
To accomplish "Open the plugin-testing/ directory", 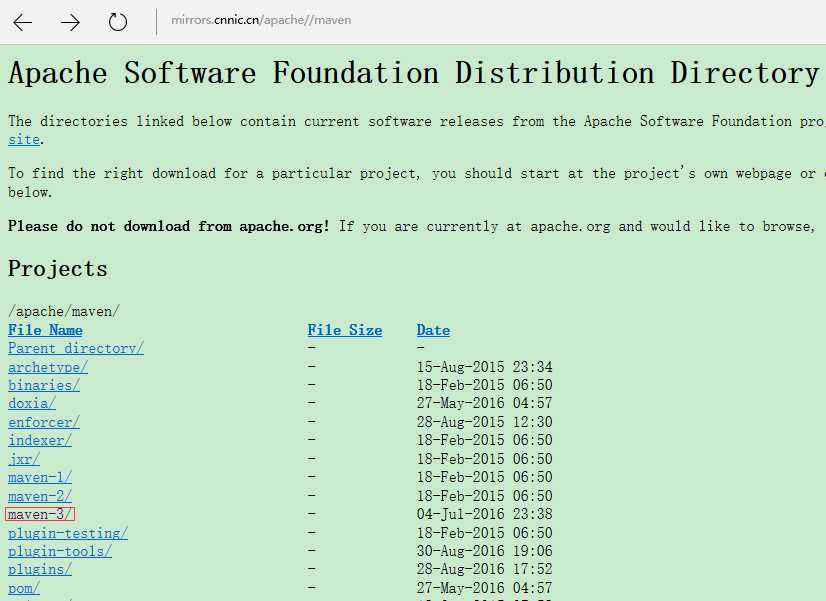I will [68, 533].
